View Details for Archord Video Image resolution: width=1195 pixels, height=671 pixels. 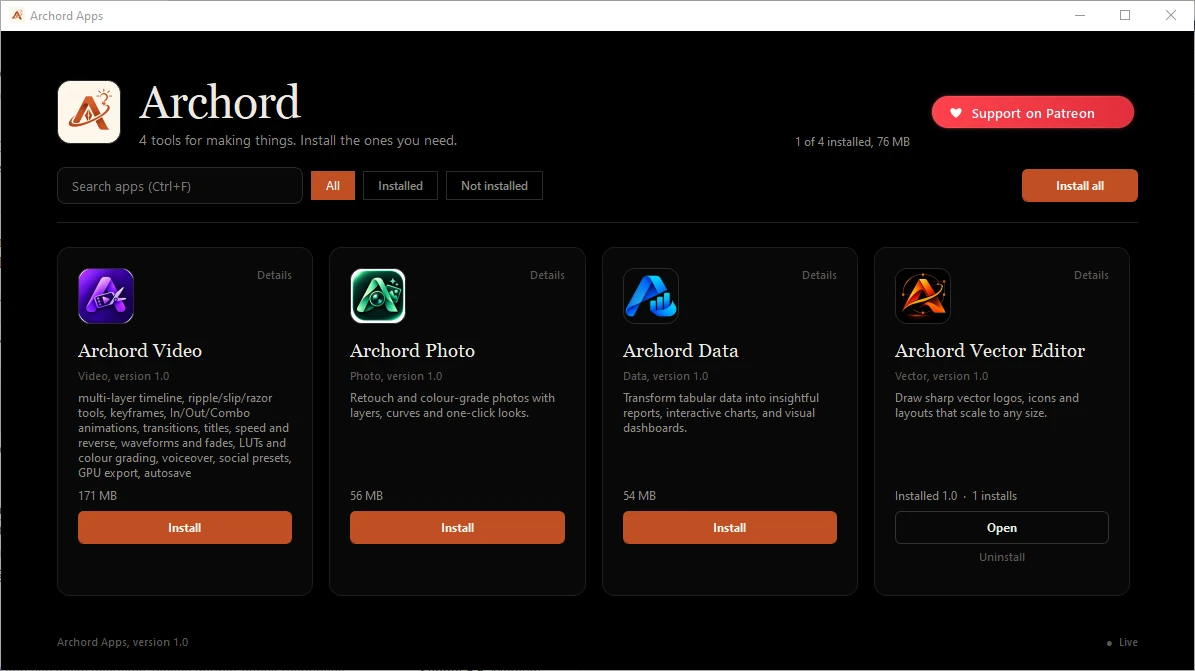click(274, 275)
